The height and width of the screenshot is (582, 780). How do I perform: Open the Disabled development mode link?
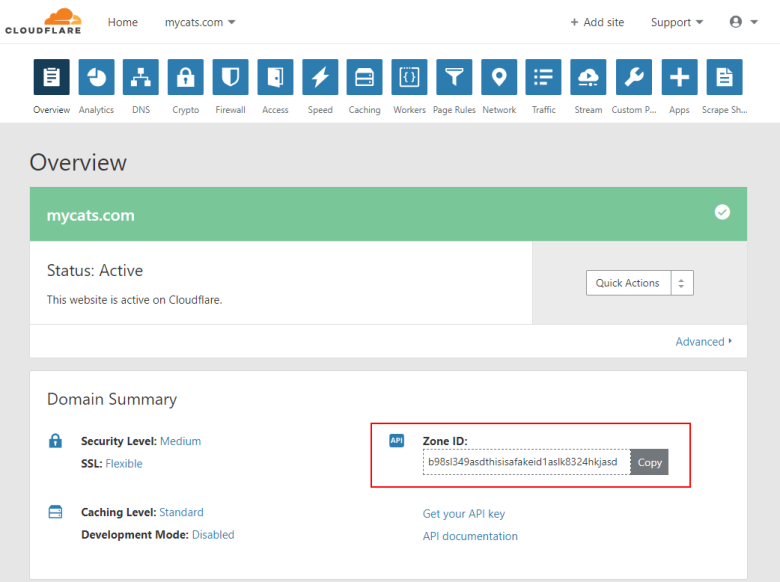[x=213, y=535]
